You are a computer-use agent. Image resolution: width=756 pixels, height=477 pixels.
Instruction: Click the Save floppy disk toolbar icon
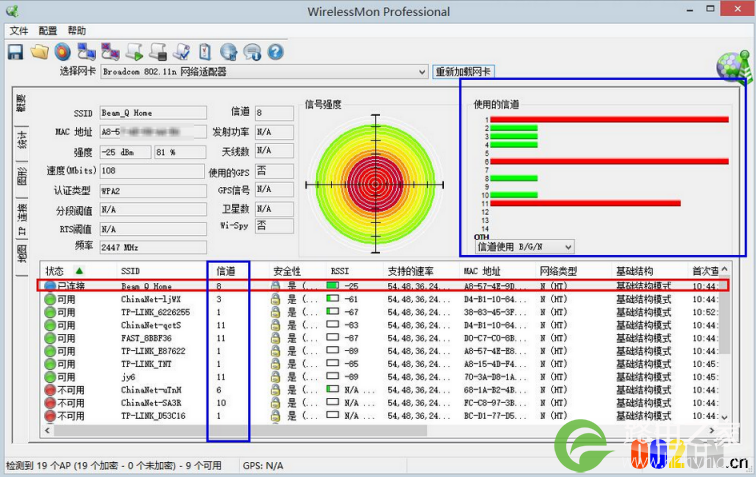[15, 52]
